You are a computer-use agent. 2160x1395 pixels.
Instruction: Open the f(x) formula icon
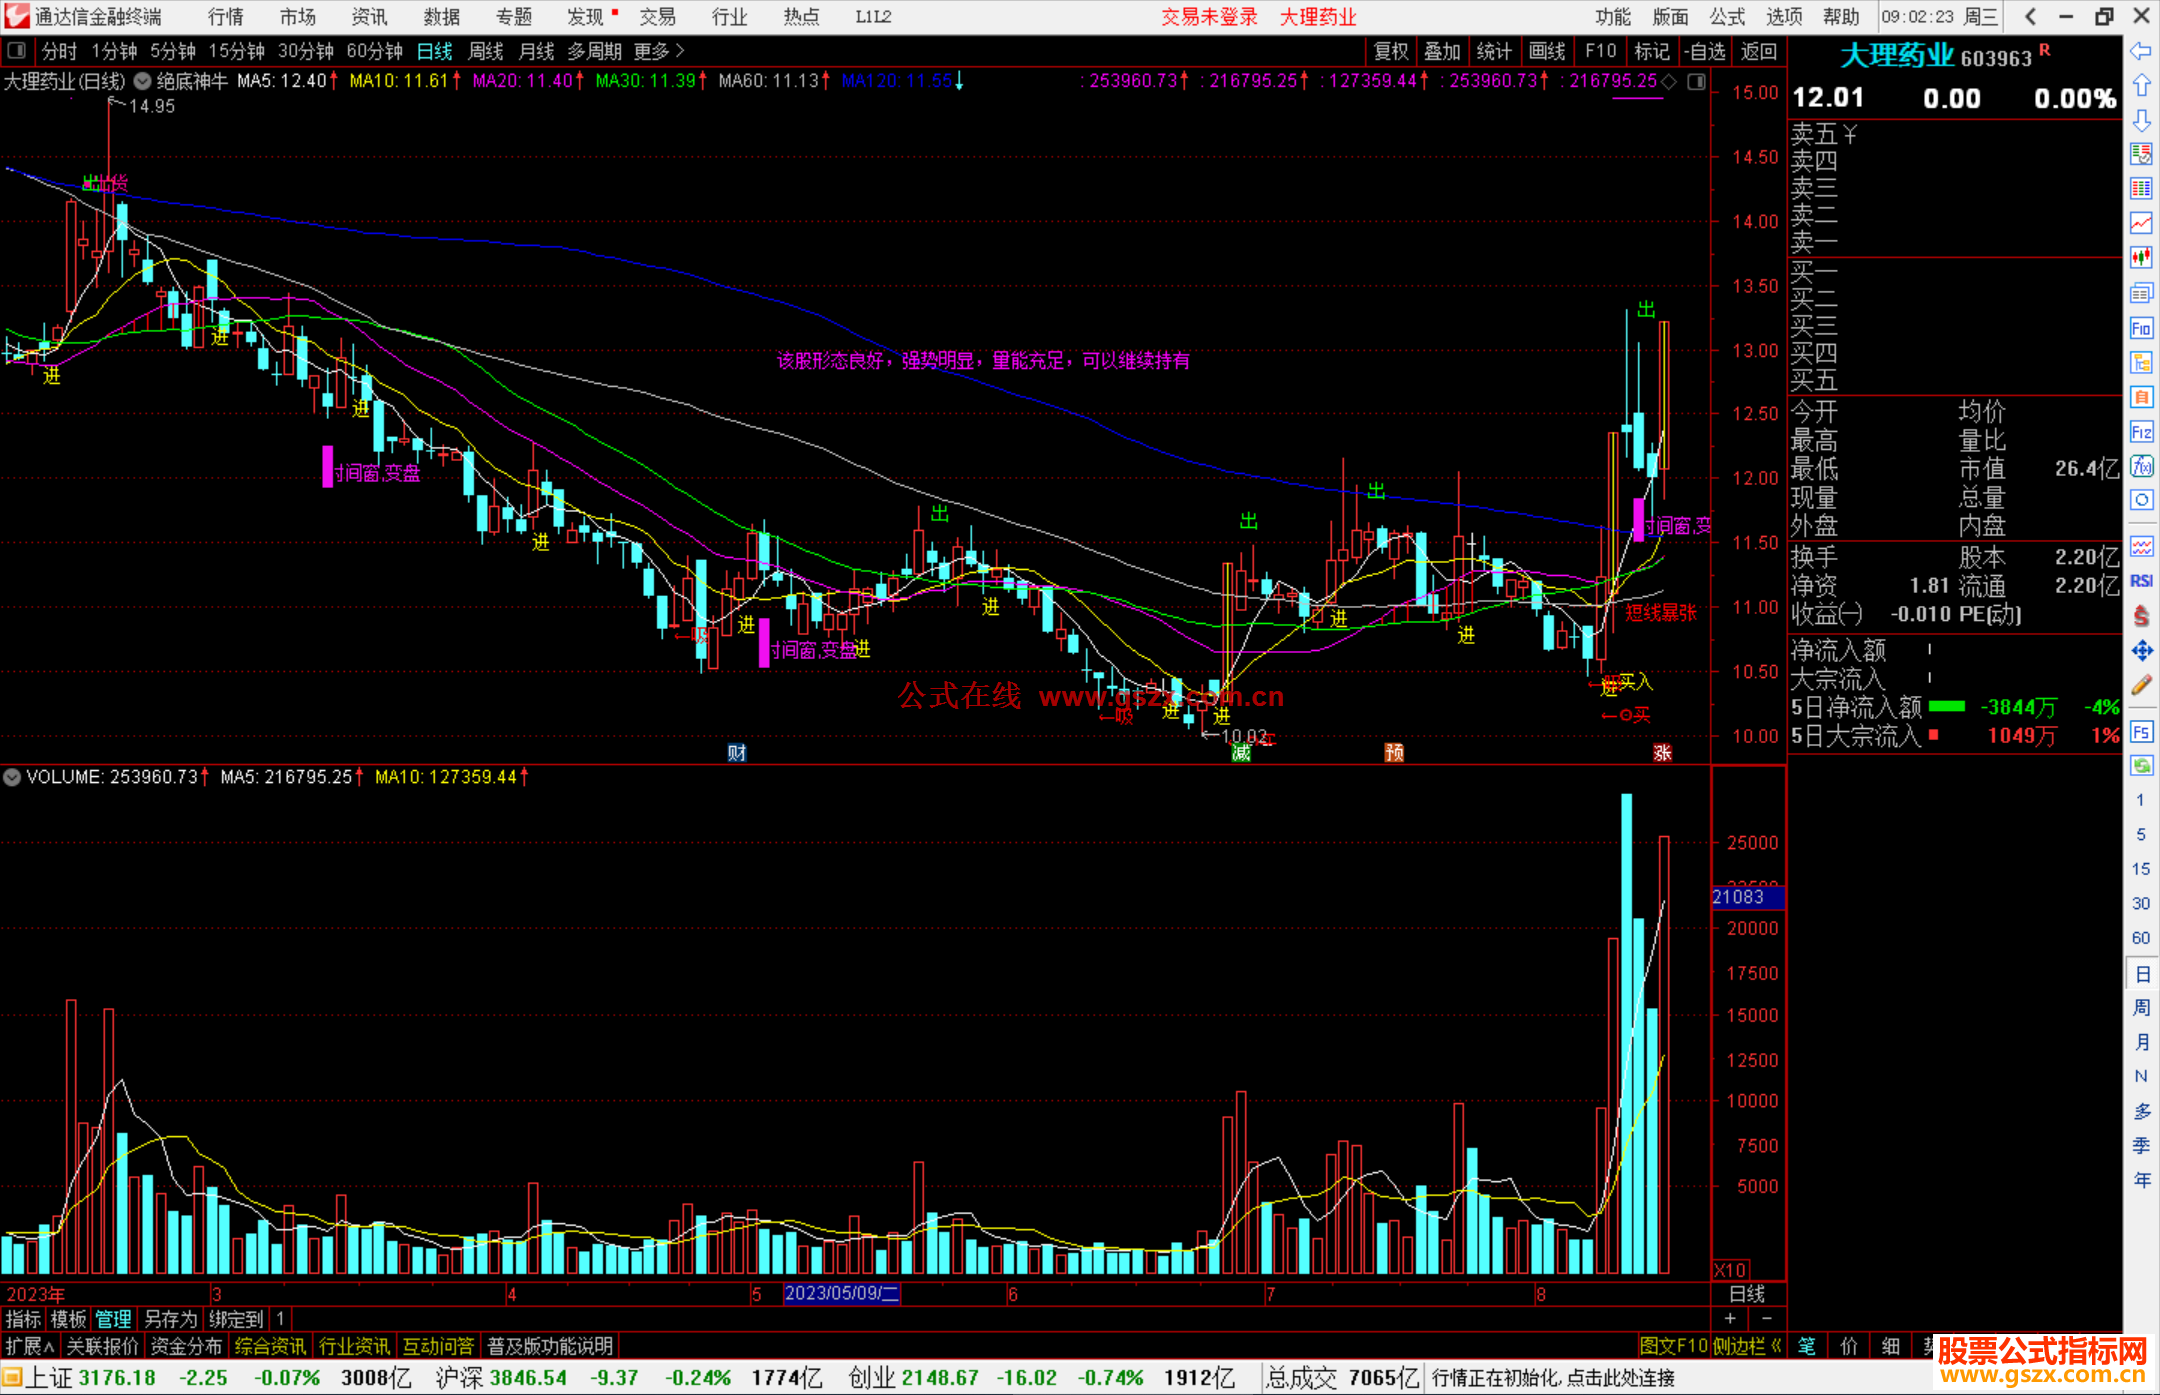coord(2141,466)
